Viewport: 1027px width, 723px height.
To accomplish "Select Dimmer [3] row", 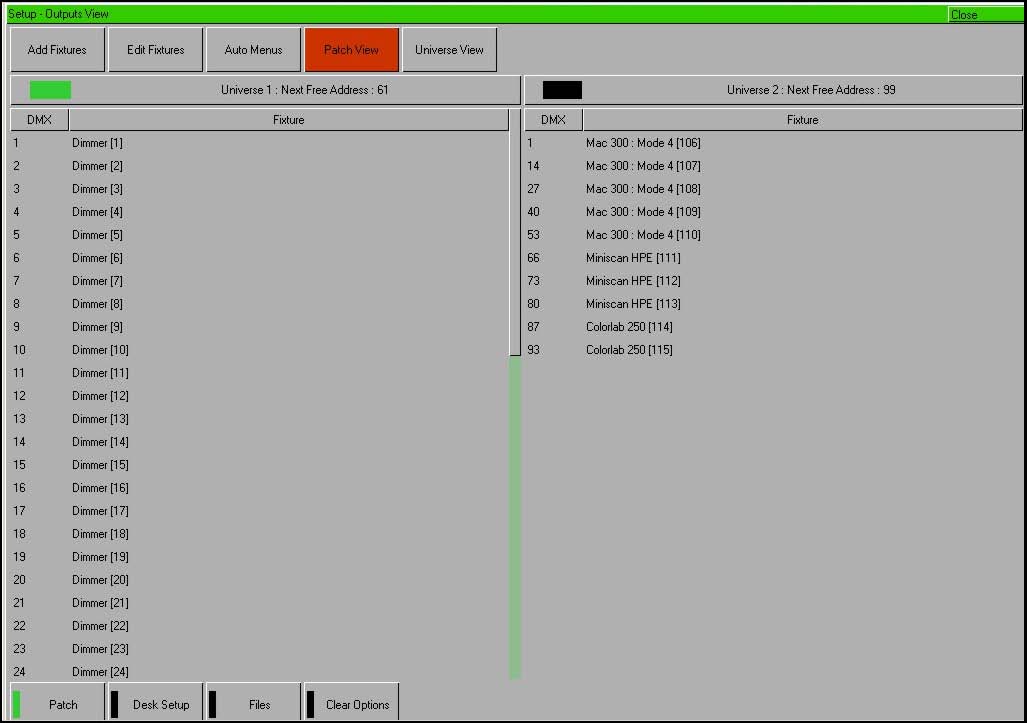I will pos(259,189).
